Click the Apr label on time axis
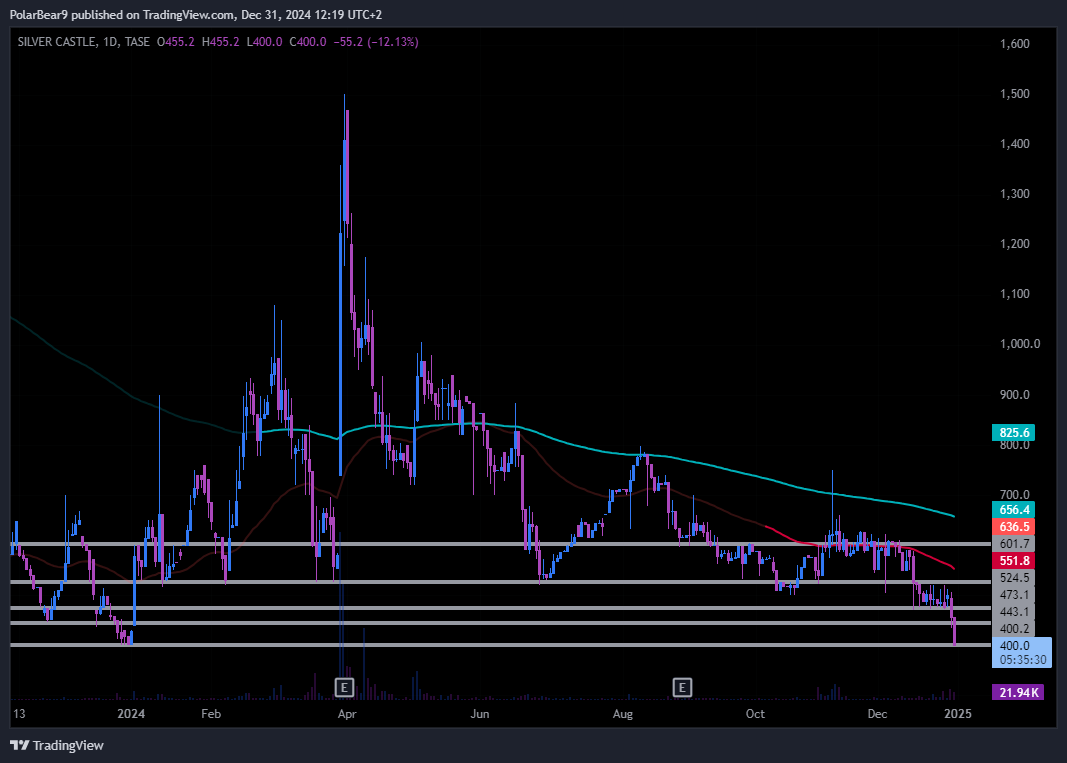Image resolution: width=1067 pixels, height=763 pixels. tap(347, 714)
